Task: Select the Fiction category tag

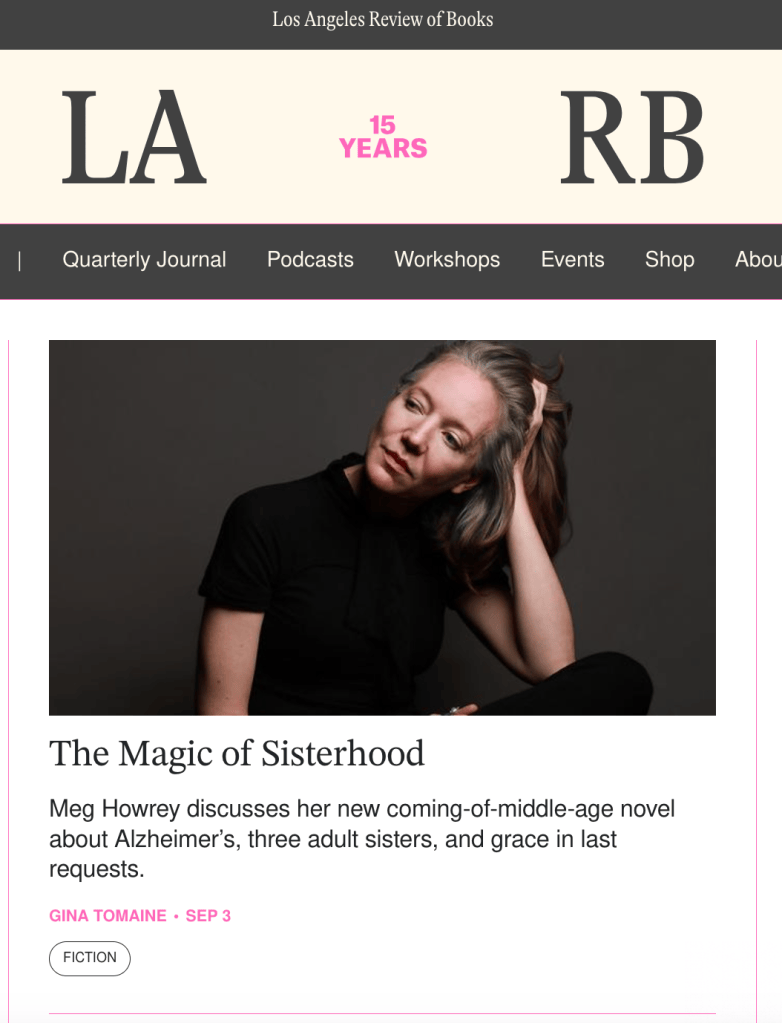Action: coord(90,958)
